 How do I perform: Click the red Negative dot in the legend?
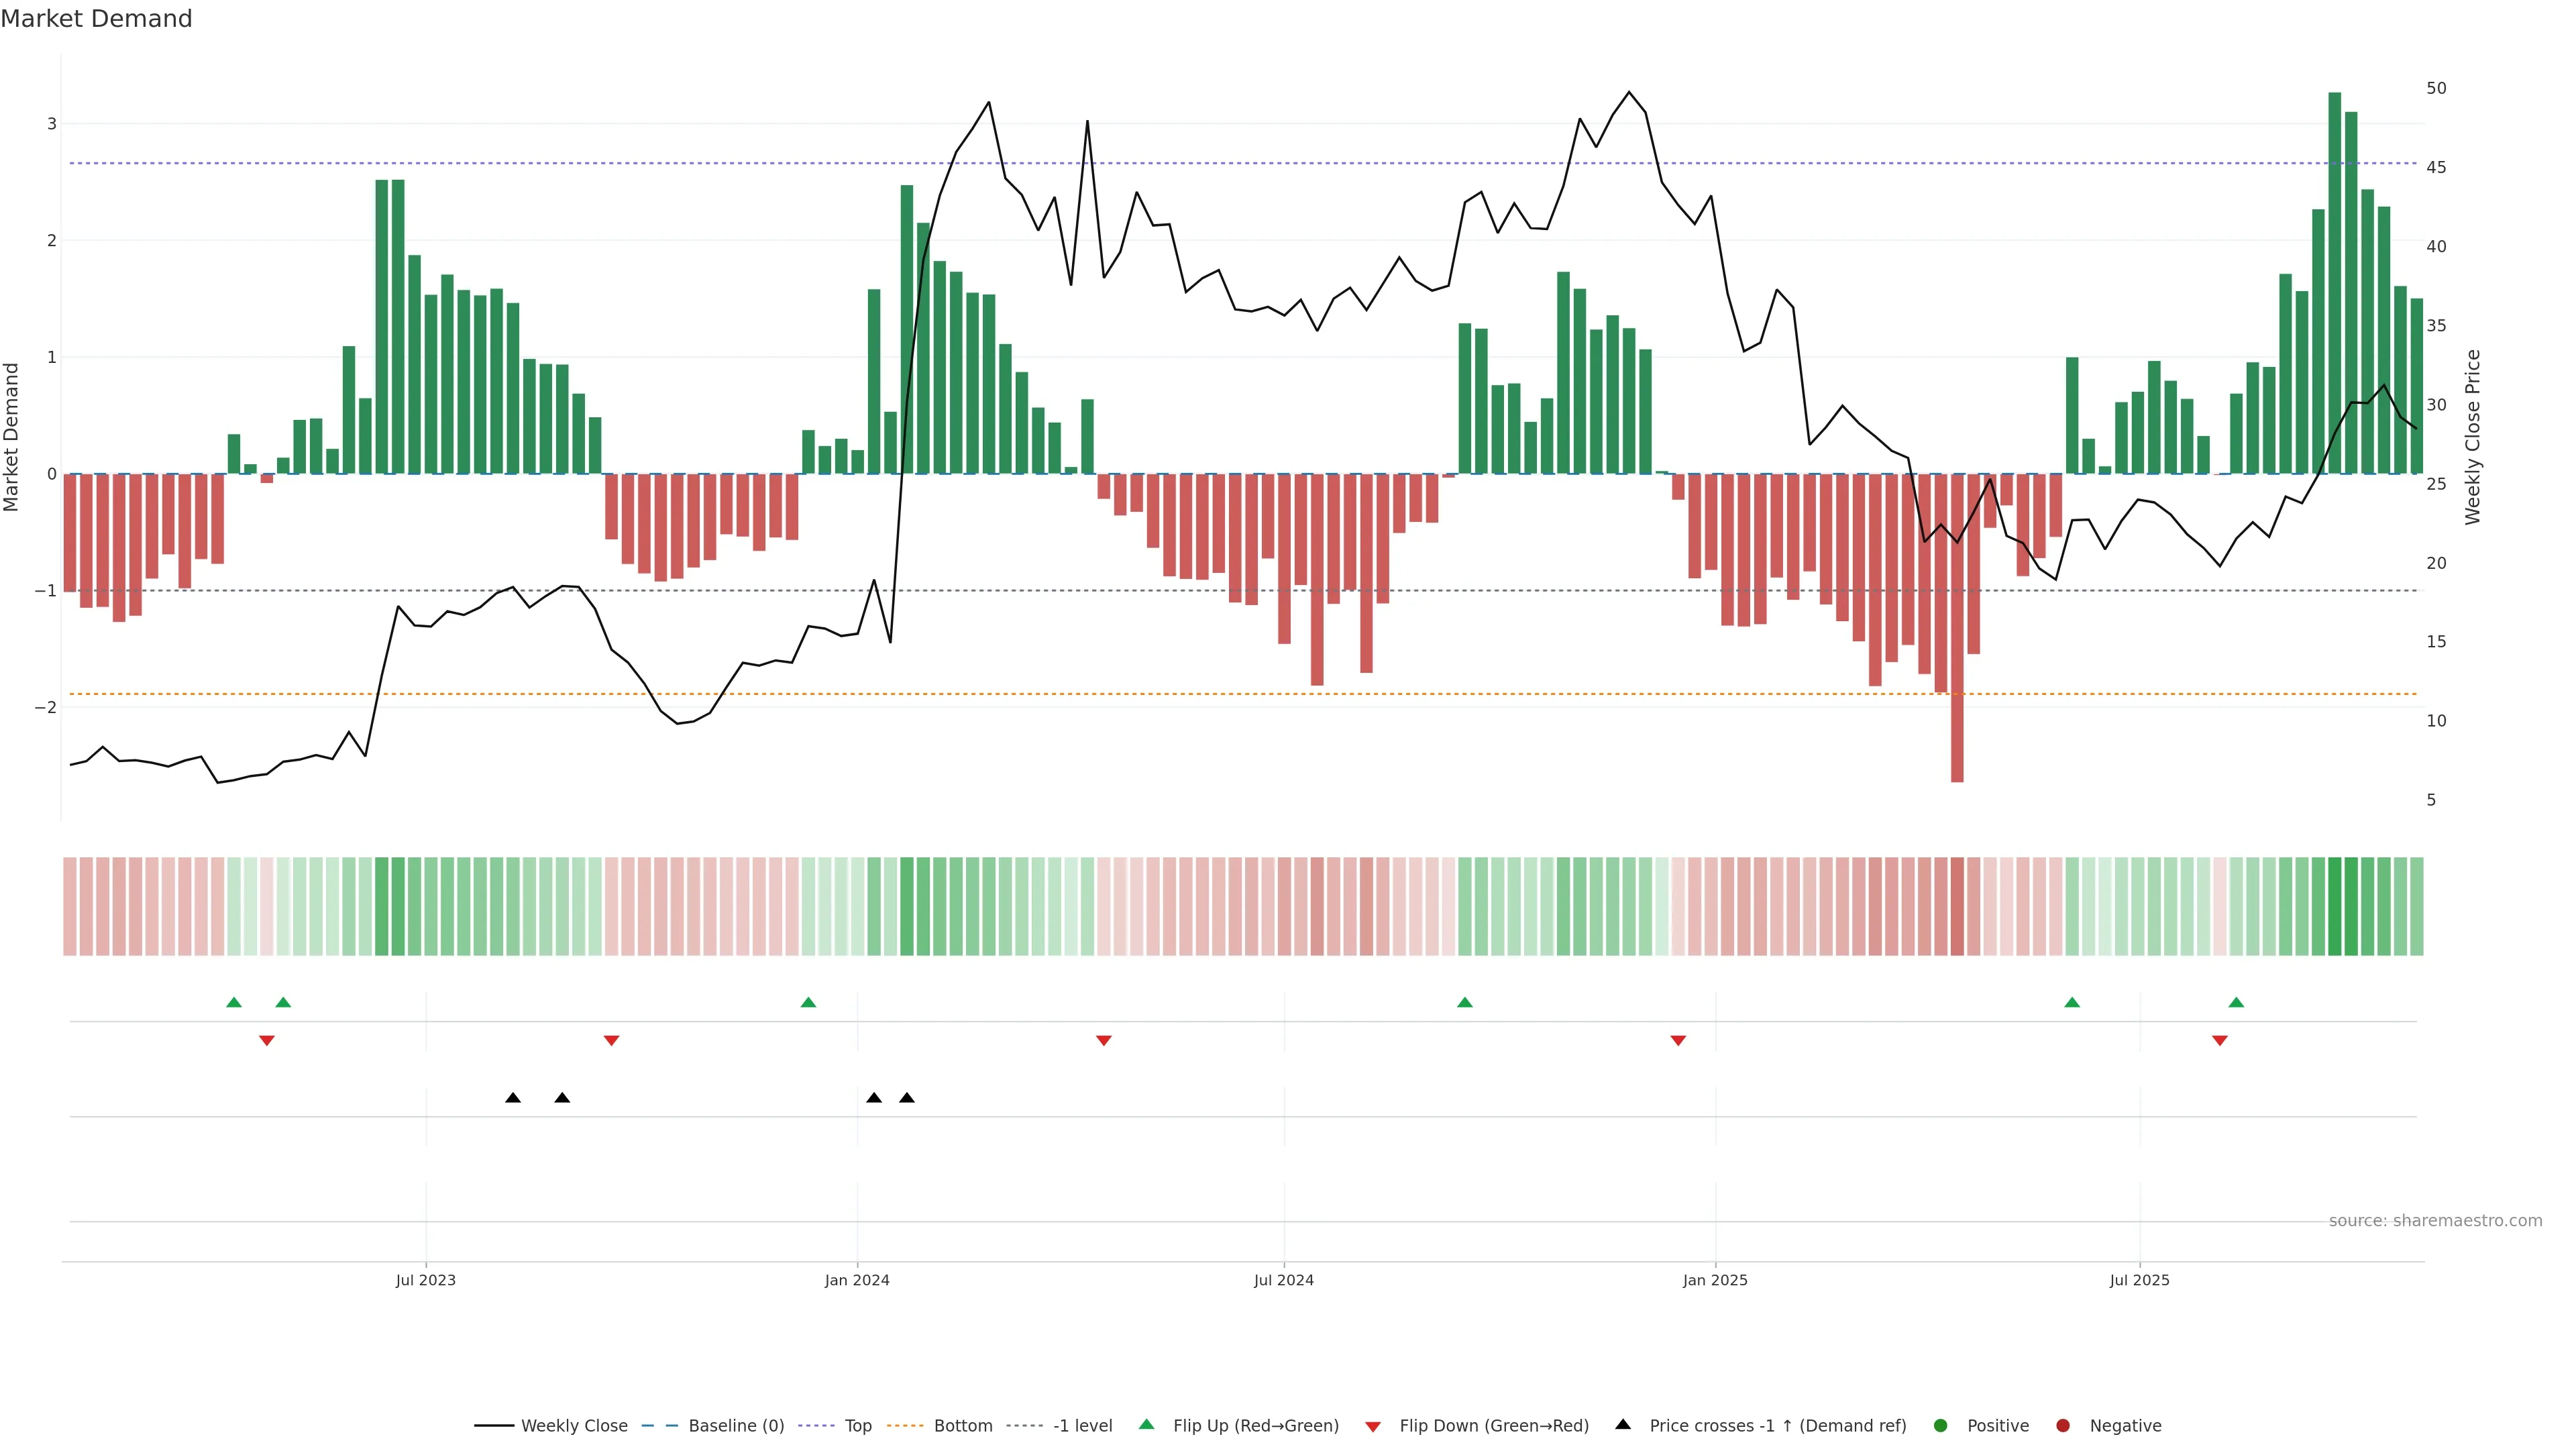click(x=2062, y=1425)
